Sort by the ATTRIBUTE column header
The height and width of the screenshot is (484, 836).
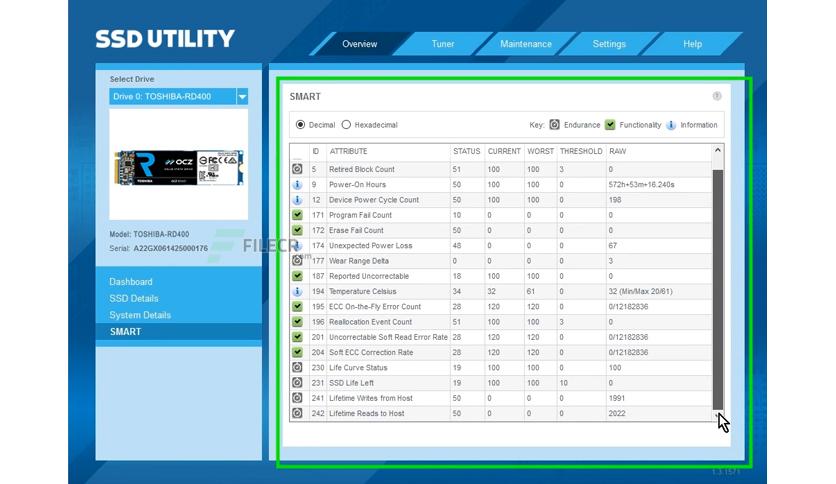[x=348, y=151]
